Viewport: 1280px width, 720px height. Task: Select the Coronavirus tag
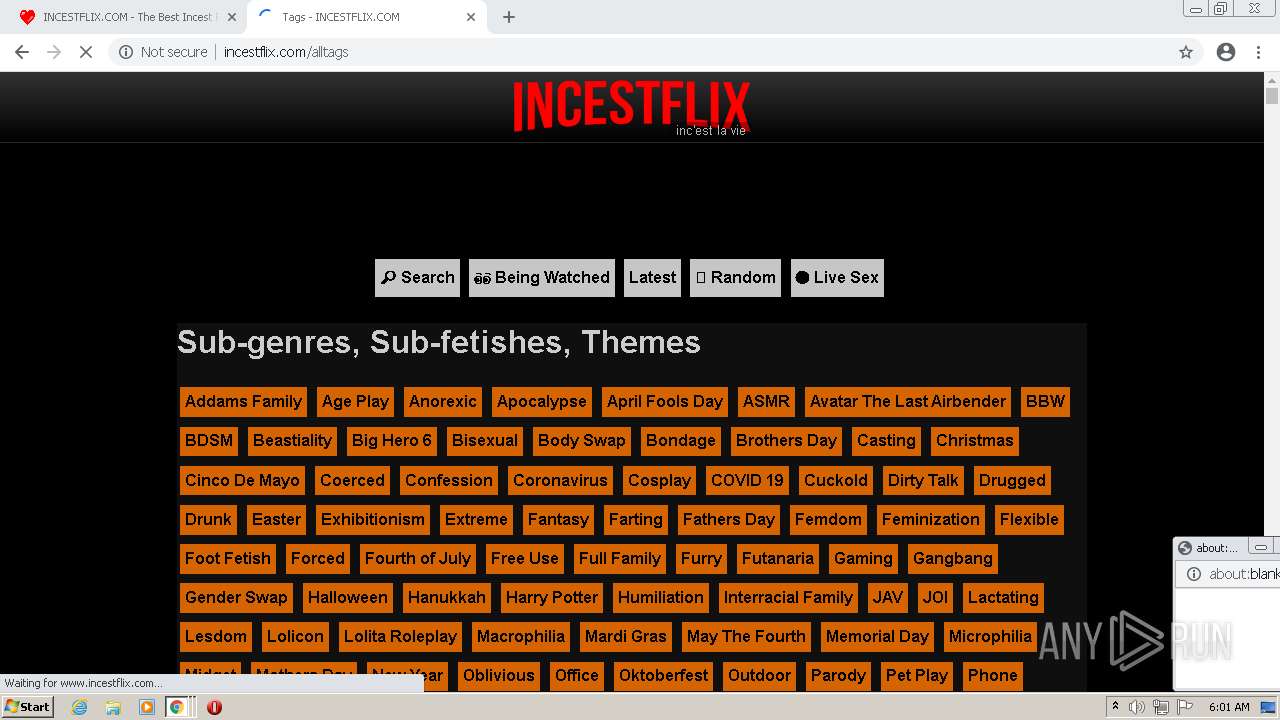point(560,481)
